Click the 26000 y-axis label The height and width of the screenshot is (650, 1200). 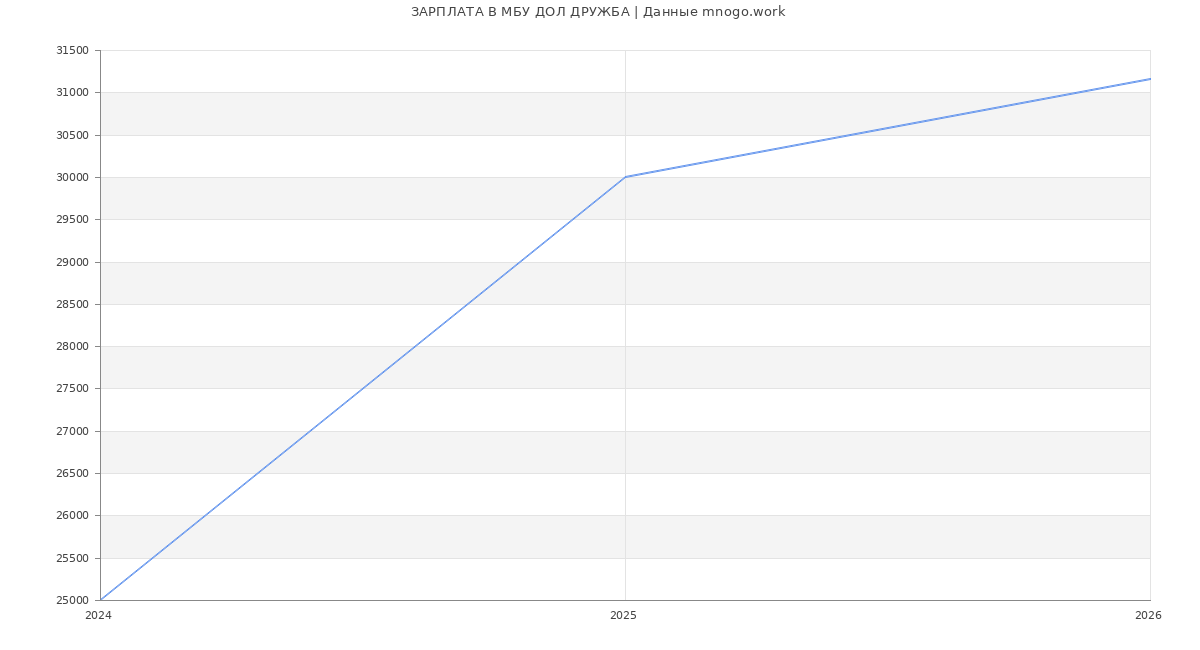click(72, 516)
